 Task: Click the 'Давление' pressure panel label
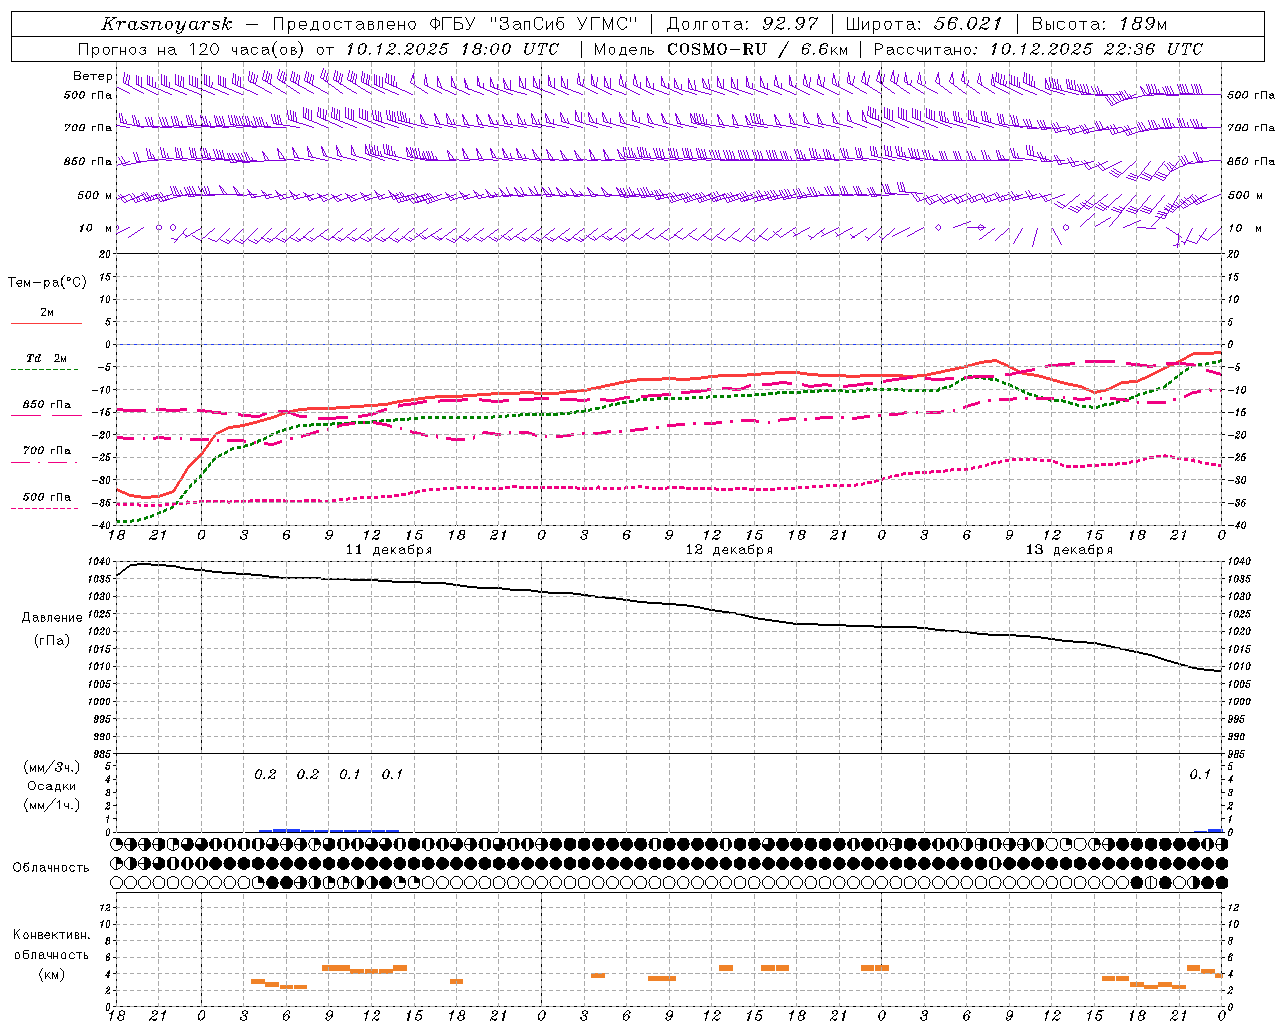coord(52,618)
